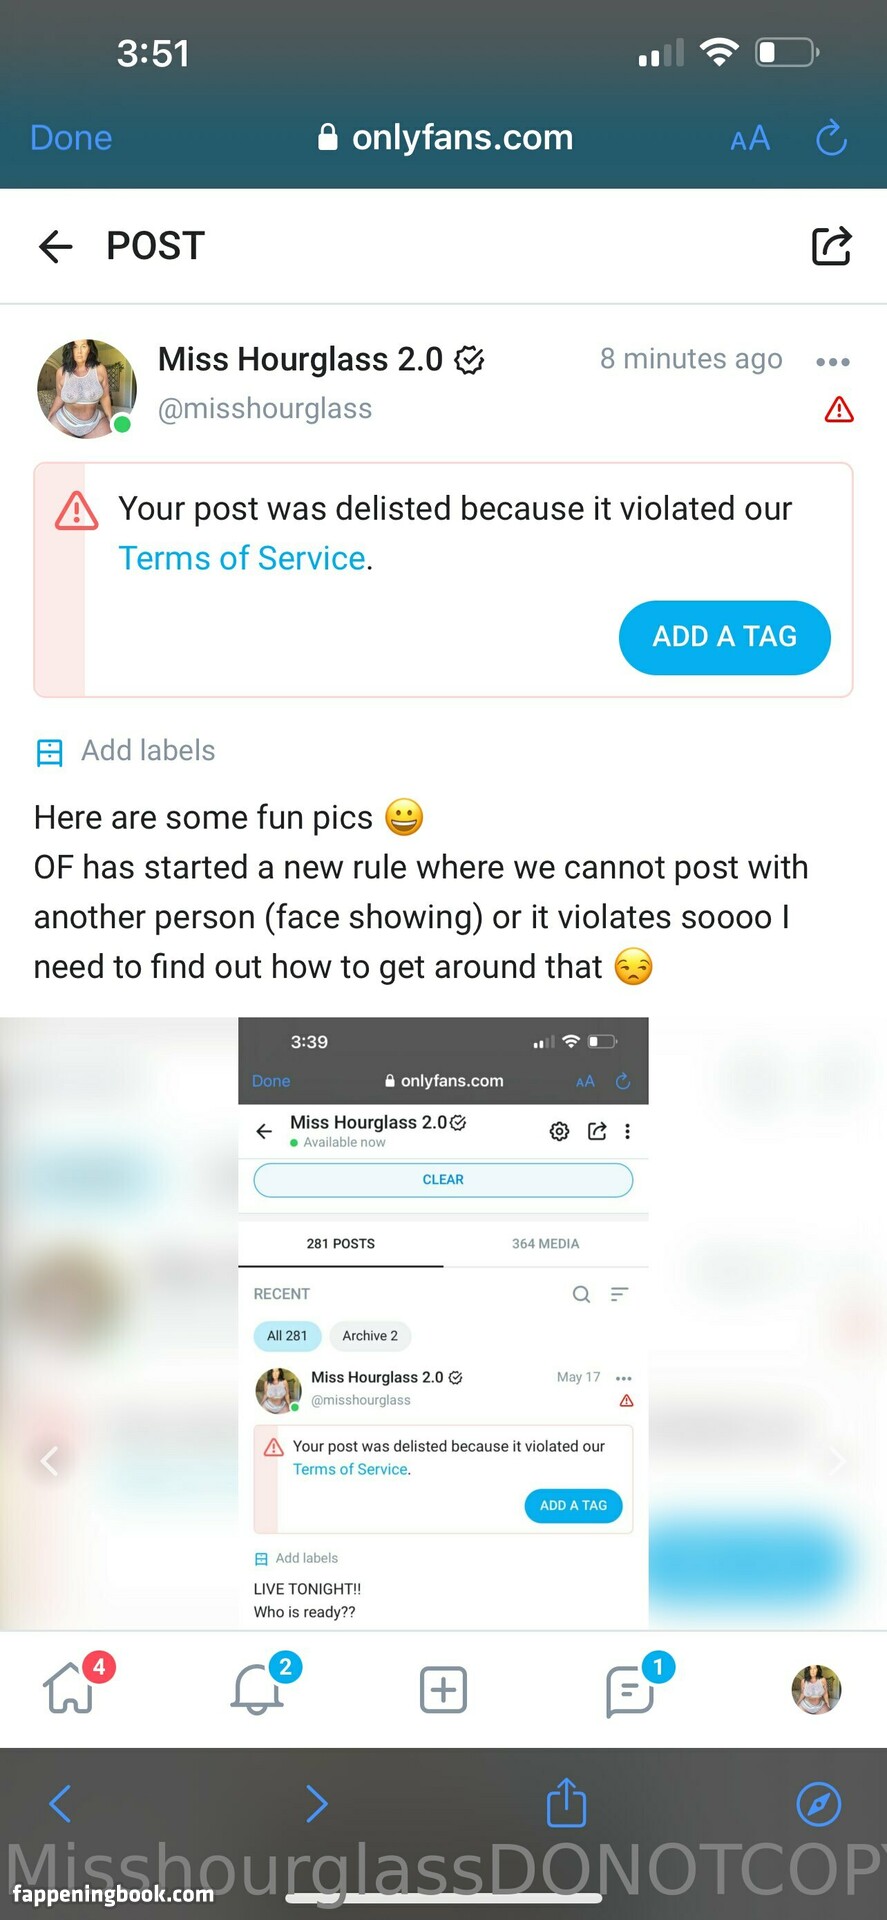Open the home feed icon
The height and width of the screenshot is (1920, 887).
70,1688
